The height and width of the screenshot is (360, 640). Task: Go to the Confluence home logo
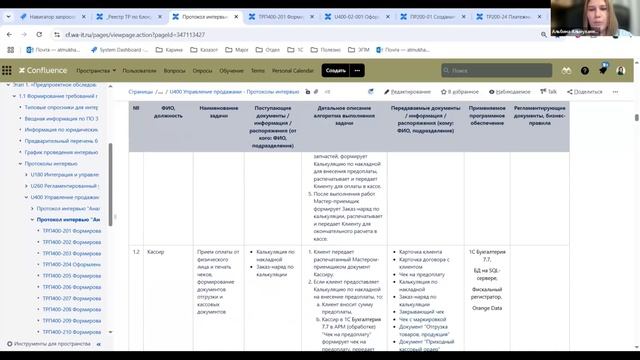point(43,71)
